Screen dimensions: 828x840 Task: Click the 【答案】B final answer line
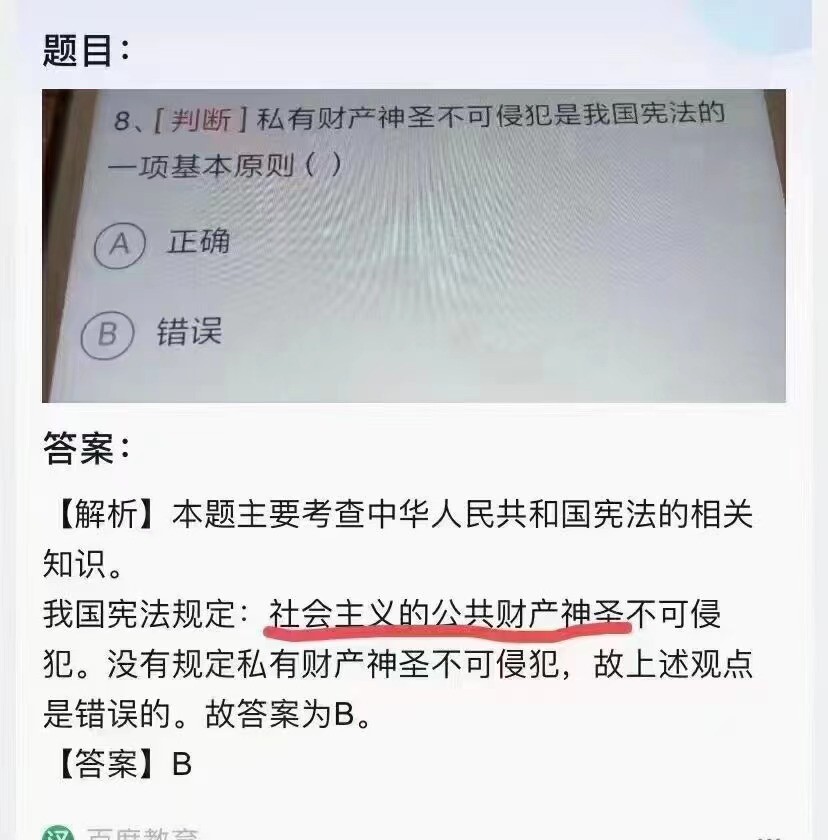point(123,763)
